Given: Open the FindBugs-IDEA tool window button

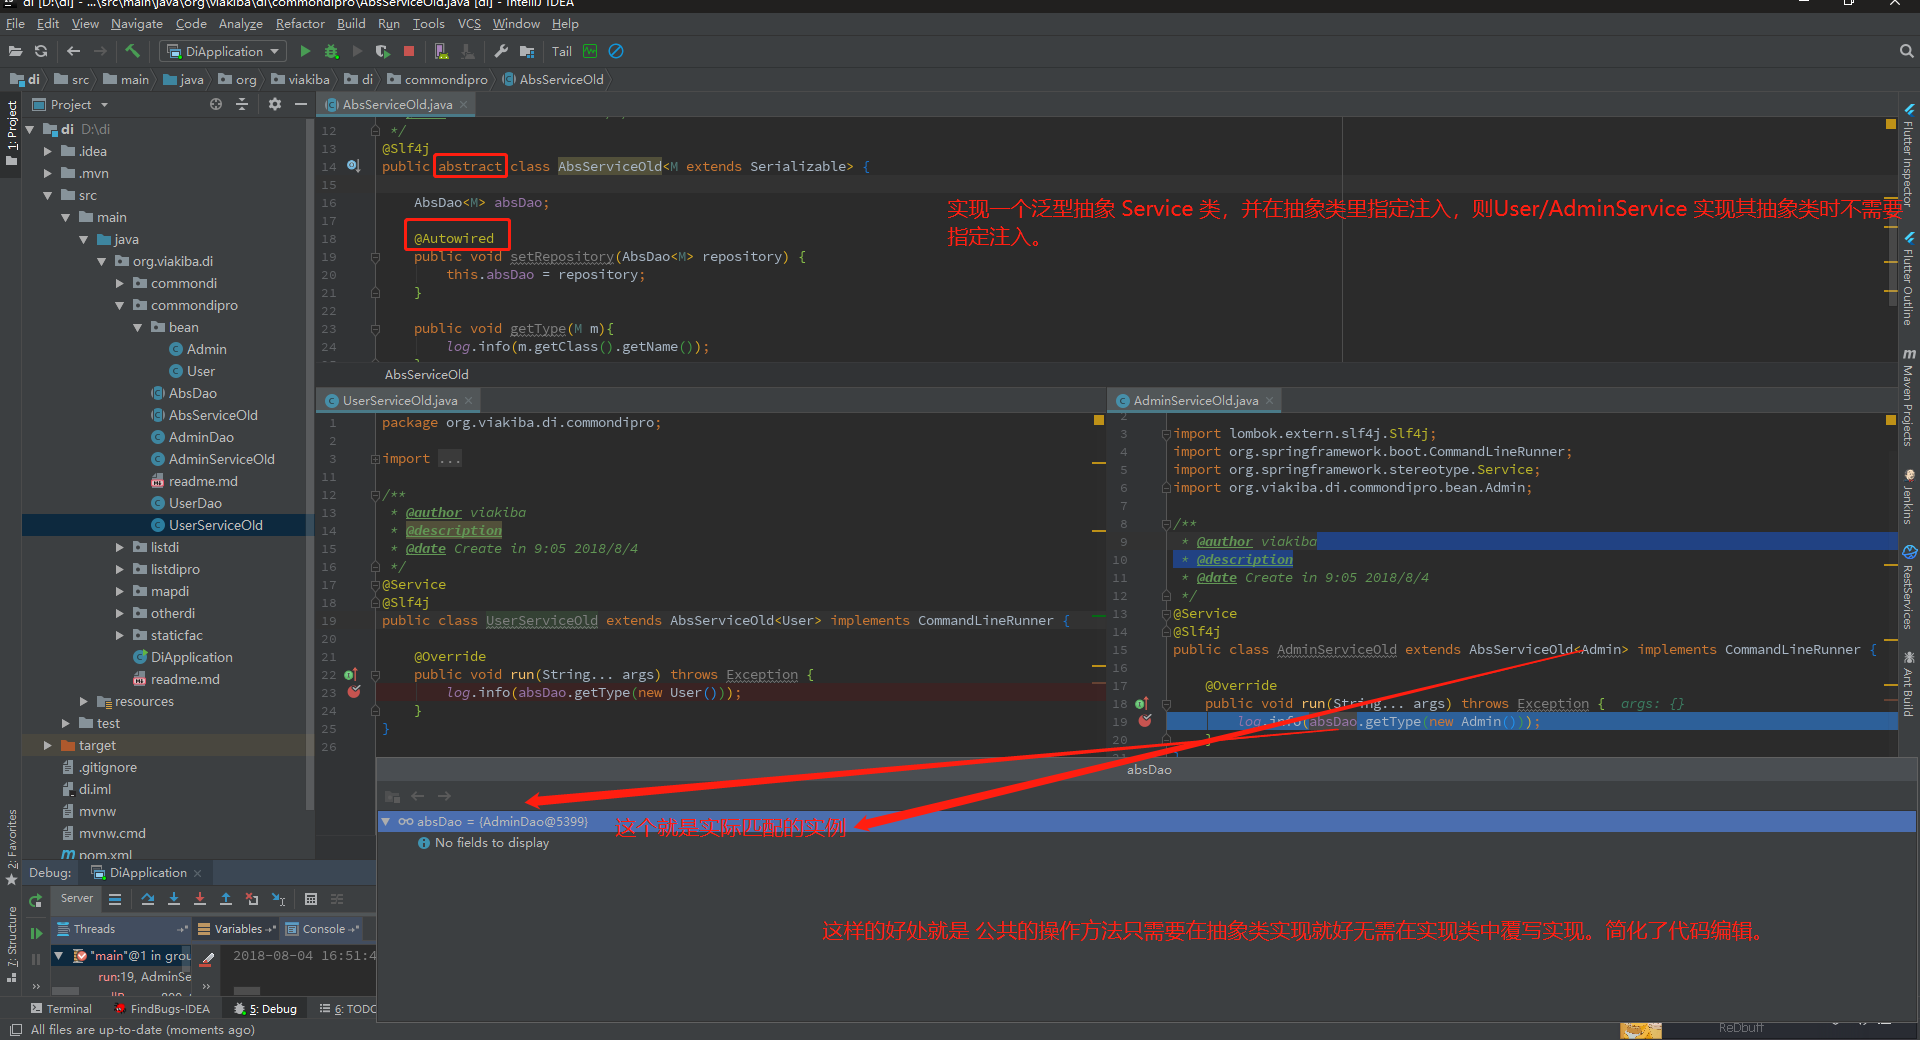Looking at the screenshot, I should point(161,1009).
